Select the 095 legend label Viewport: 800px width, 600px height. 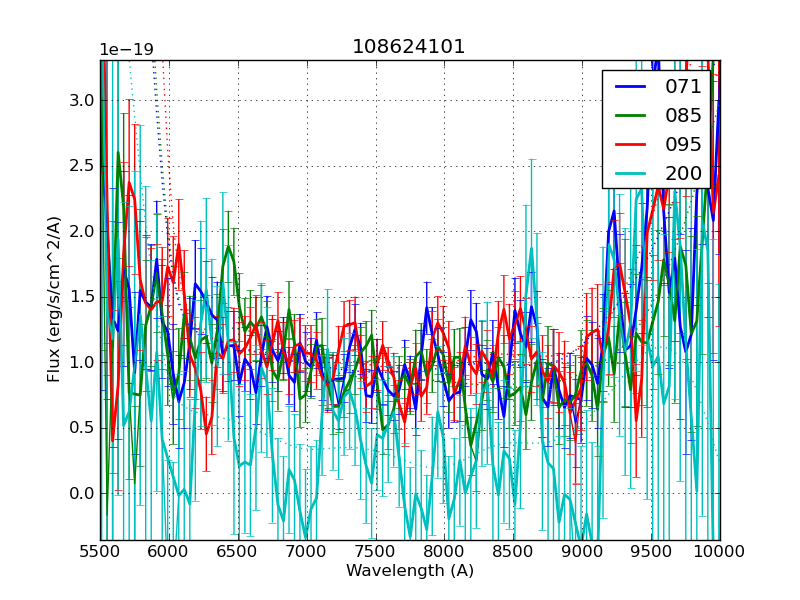683,144
